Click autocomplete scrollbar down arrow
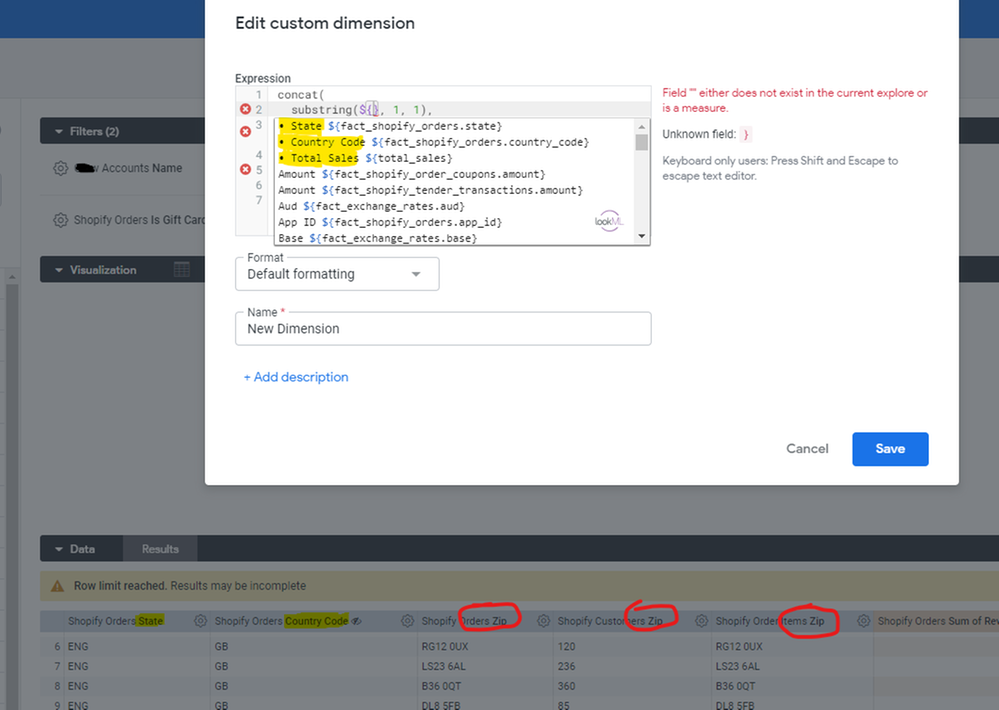The height and width of the screenshot is (710, 999). [x=642, y=236]
